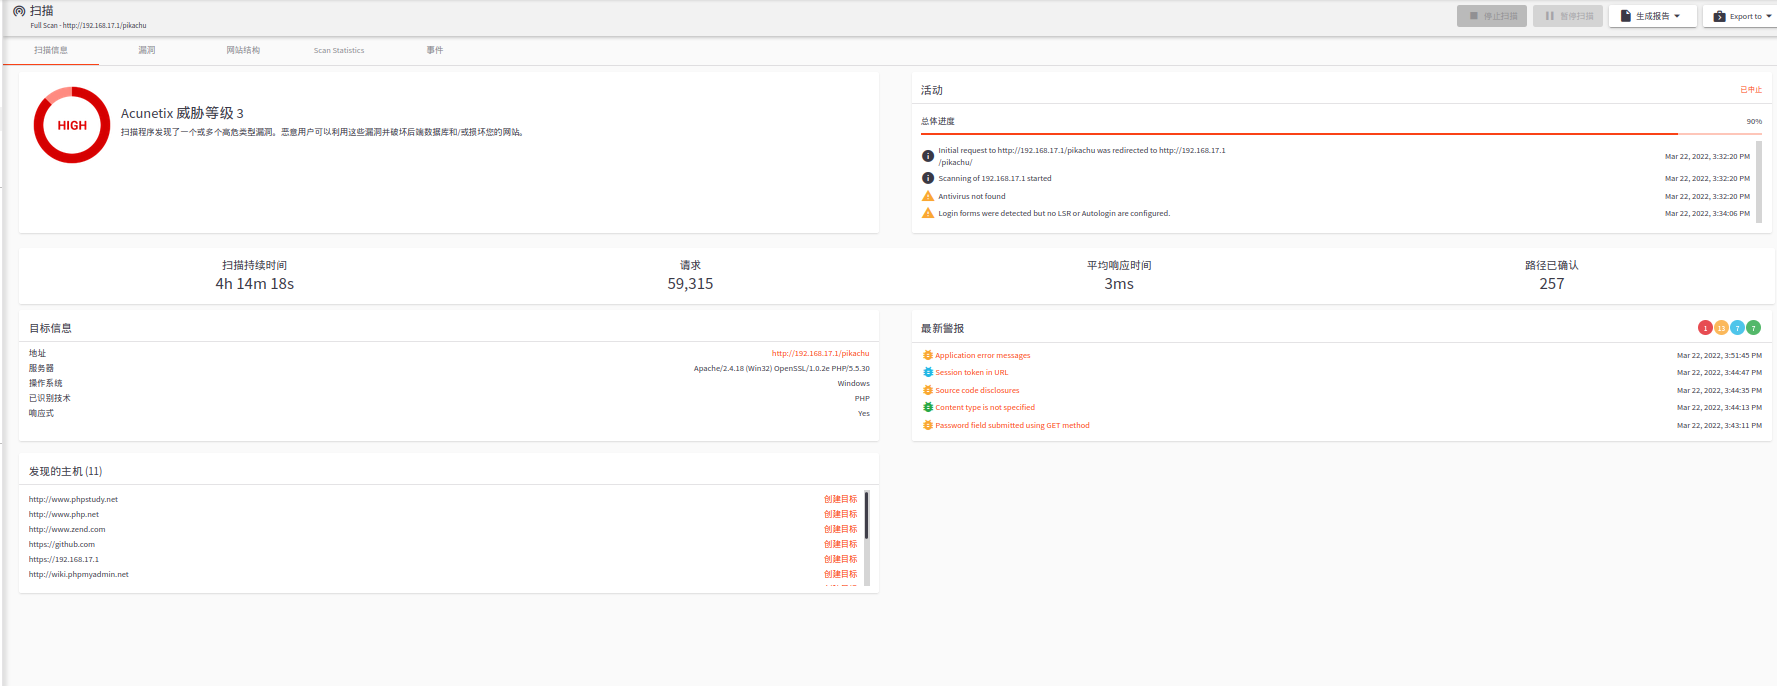Open the Export to dropdown
The height and width of the screenshot is (686, 1777).
(1742, 16)
